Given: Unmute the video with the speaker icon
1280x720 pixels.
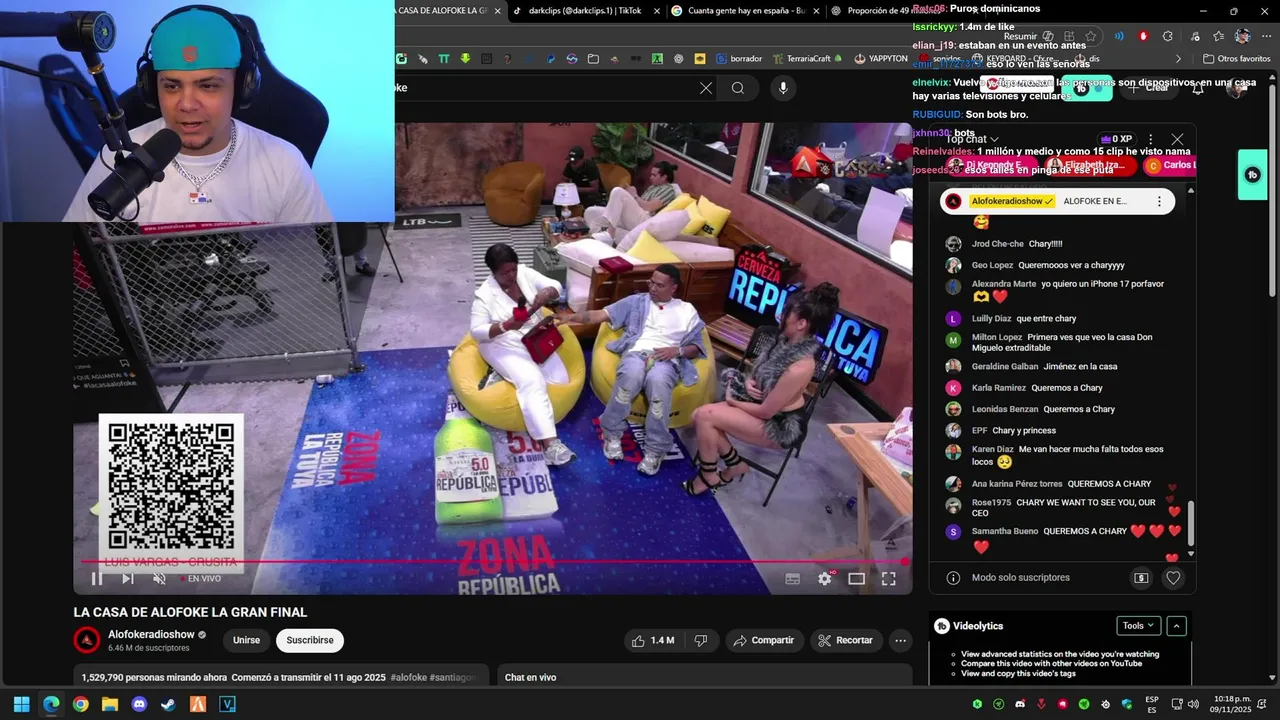Looking at the screenshot, I should [159, 578].
